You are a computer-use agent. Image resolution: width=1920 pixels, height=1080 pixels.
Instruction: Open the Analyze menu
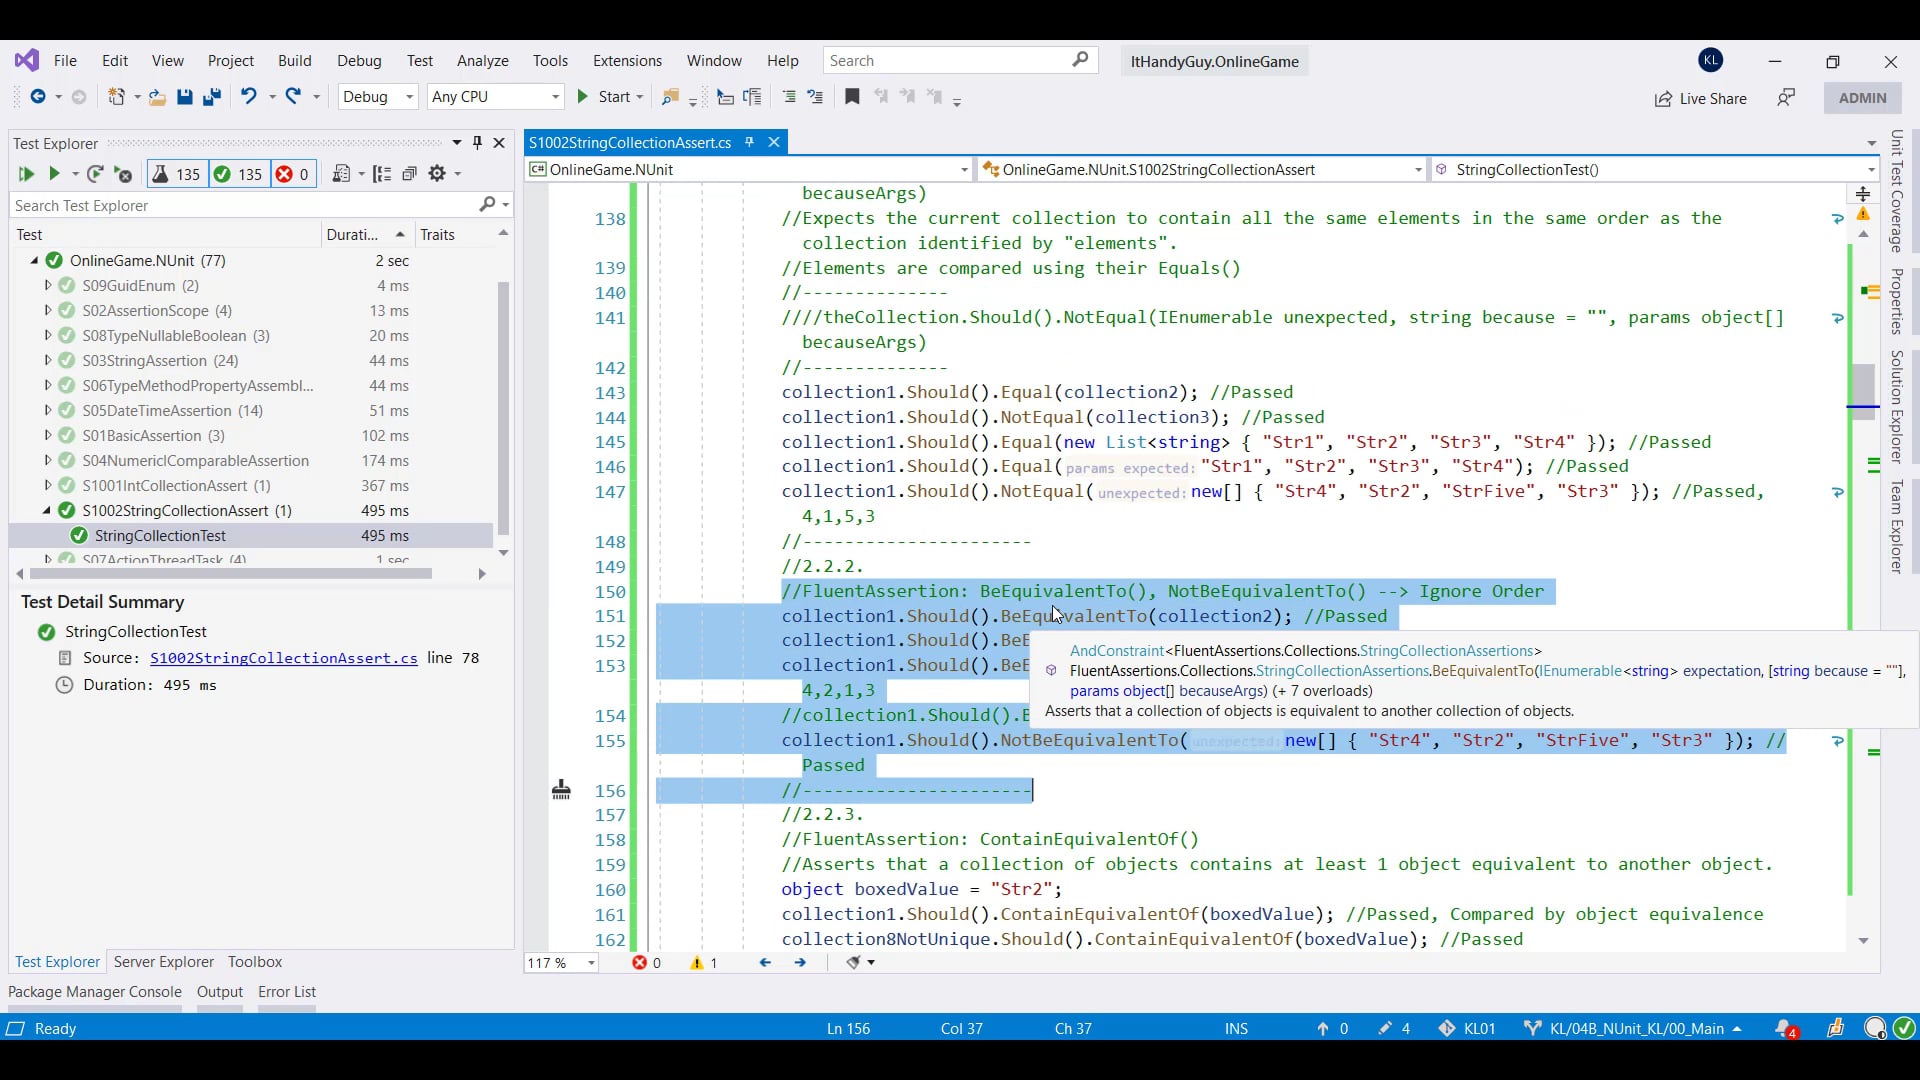coord(483,61)
